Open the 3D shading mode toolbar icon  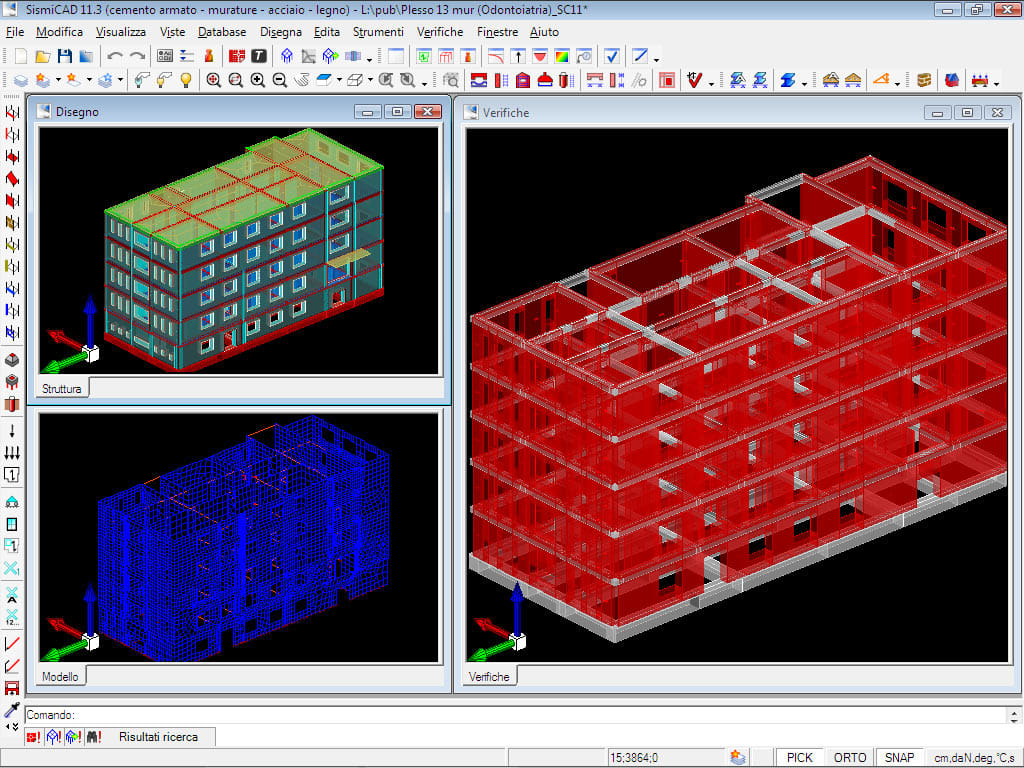(322, 80)
